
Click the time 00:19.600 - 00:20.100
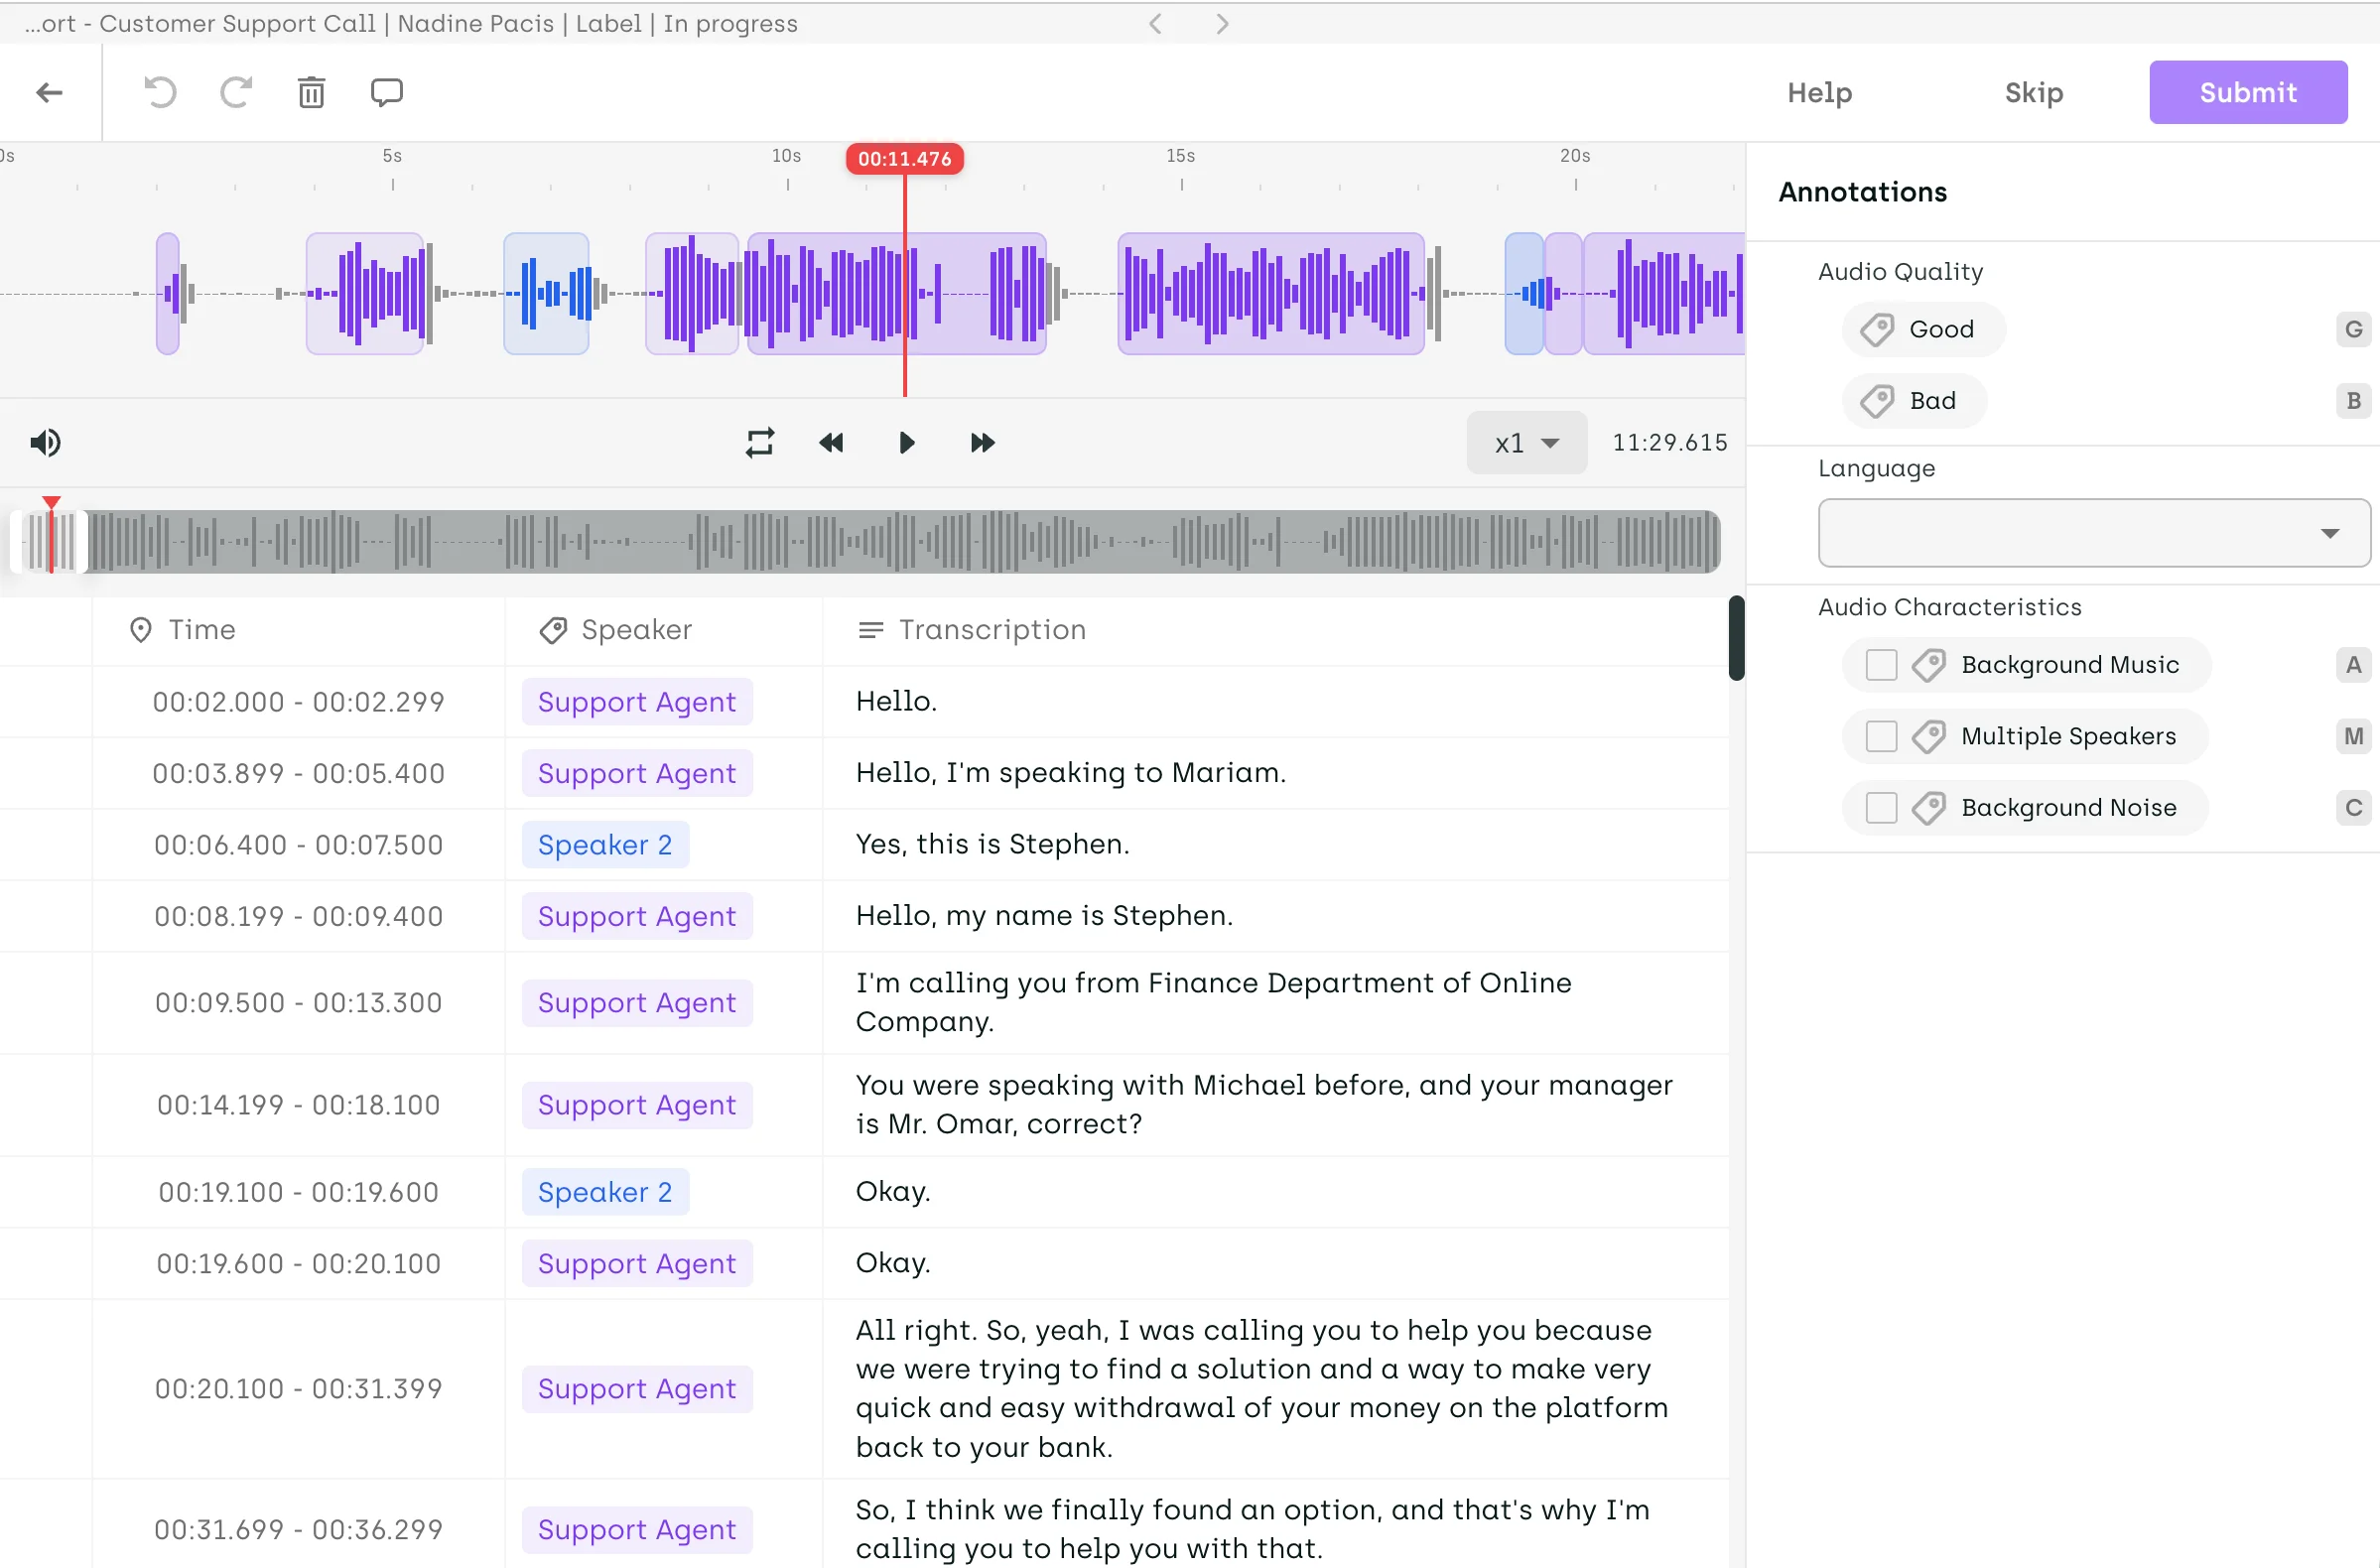click(x=298, y=1263)
